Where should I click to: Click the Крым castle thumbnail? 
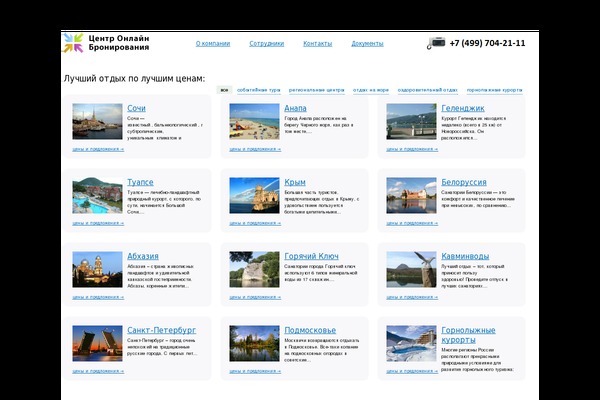pos(254,195)
